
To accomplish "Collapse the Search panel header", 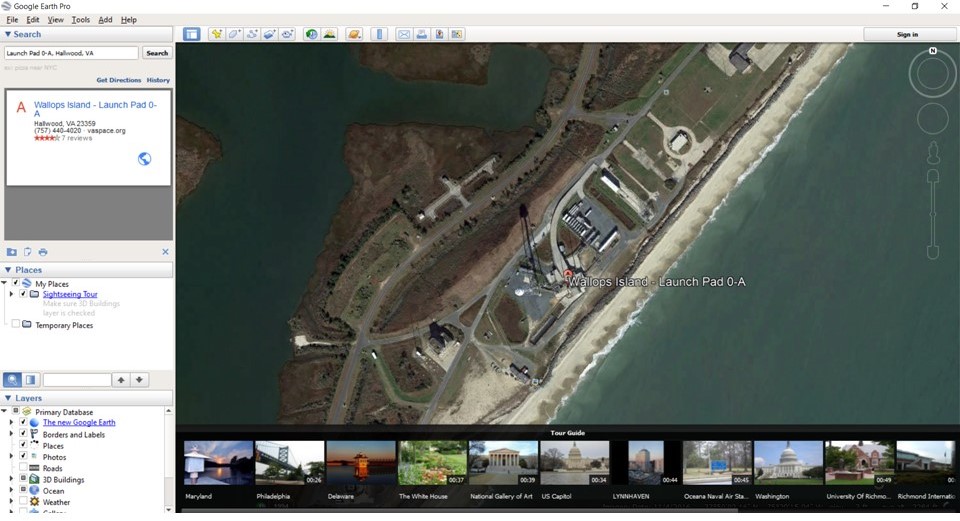I will pyautogui.click(x=88, y=34).
